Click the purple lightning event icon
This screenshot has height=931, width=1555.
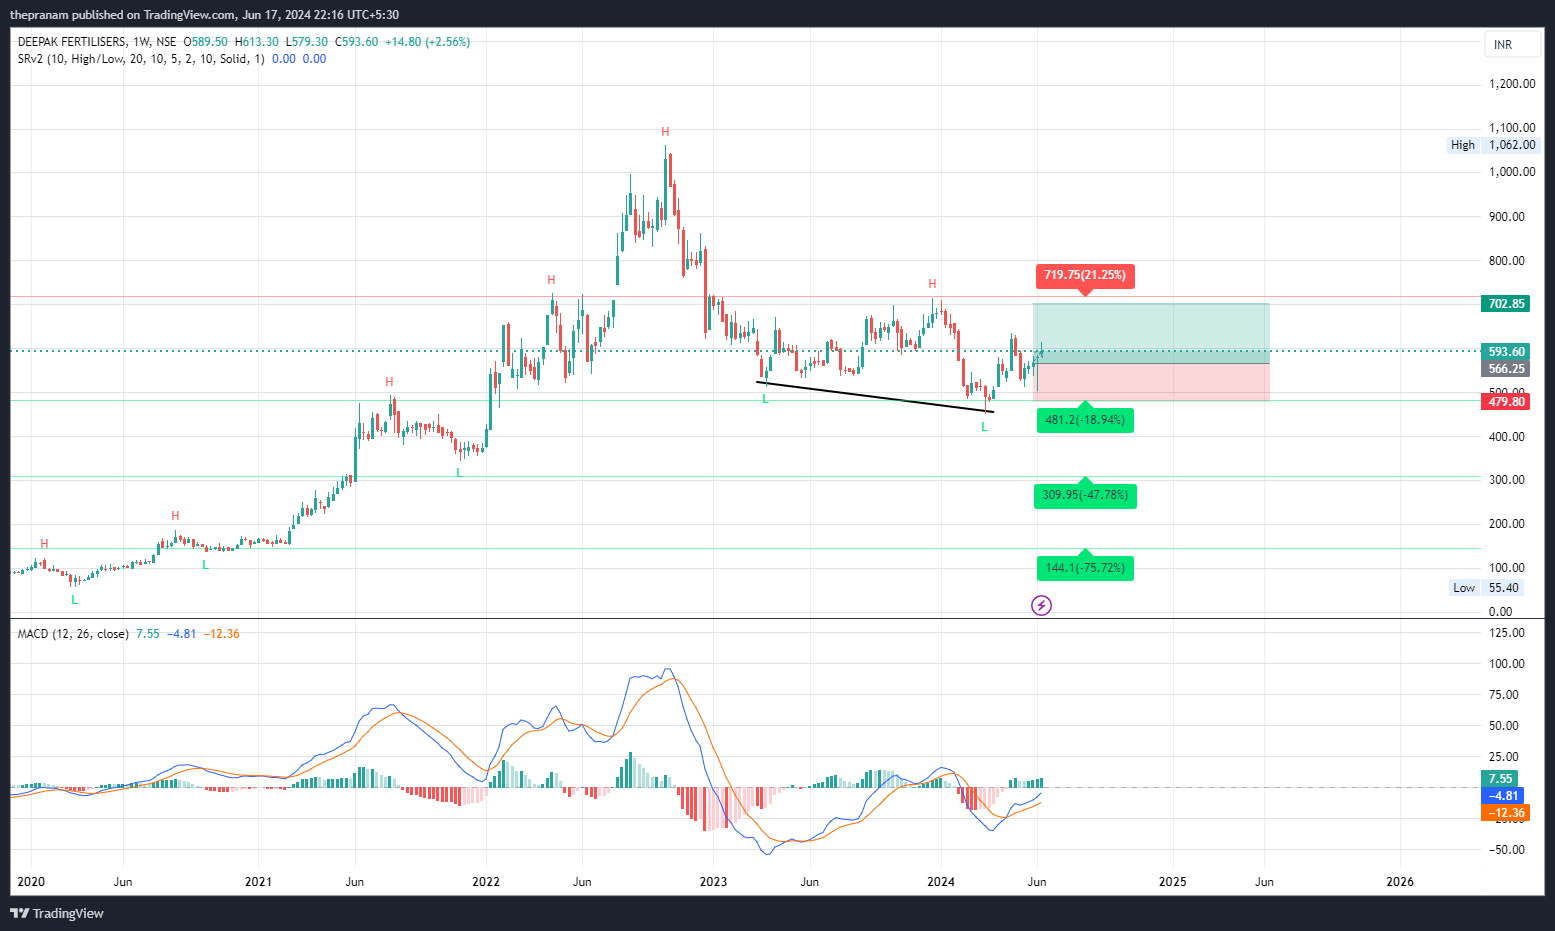tap(1041, 605)
